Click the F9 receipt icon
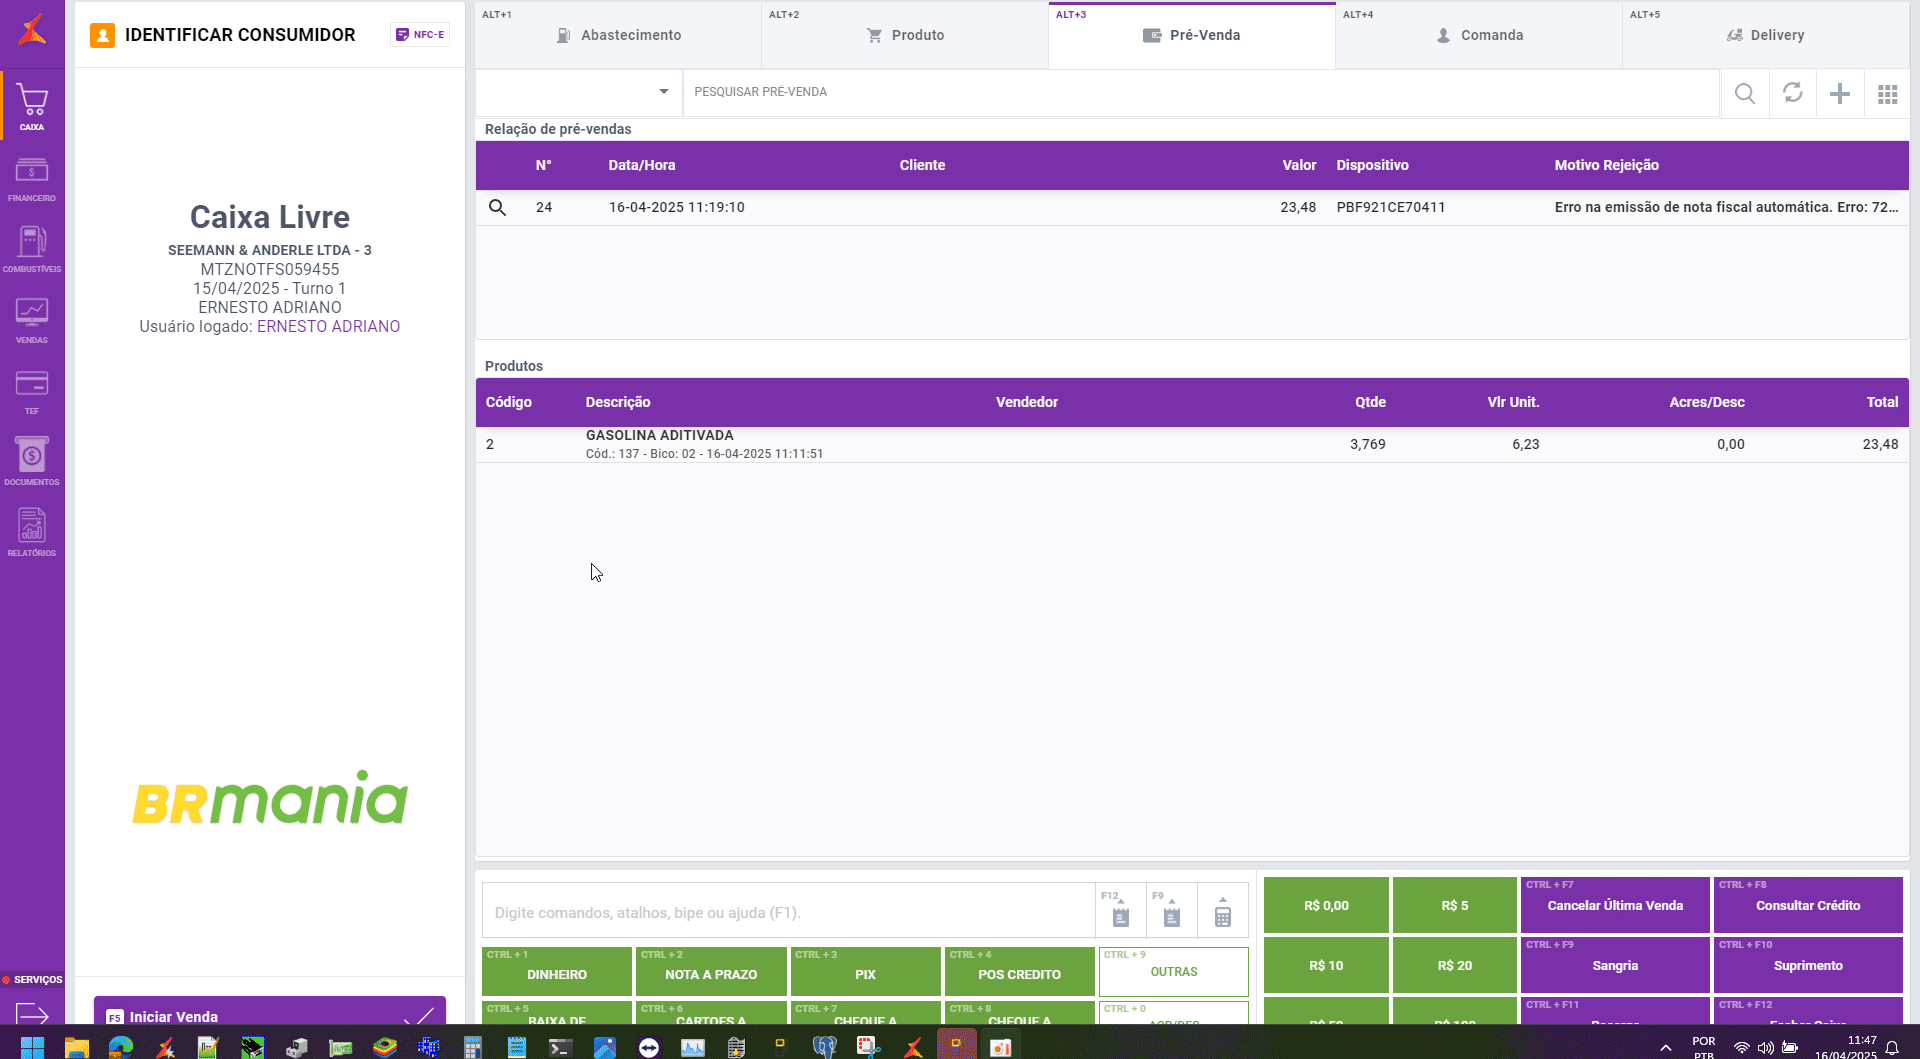 point(1171,911)
